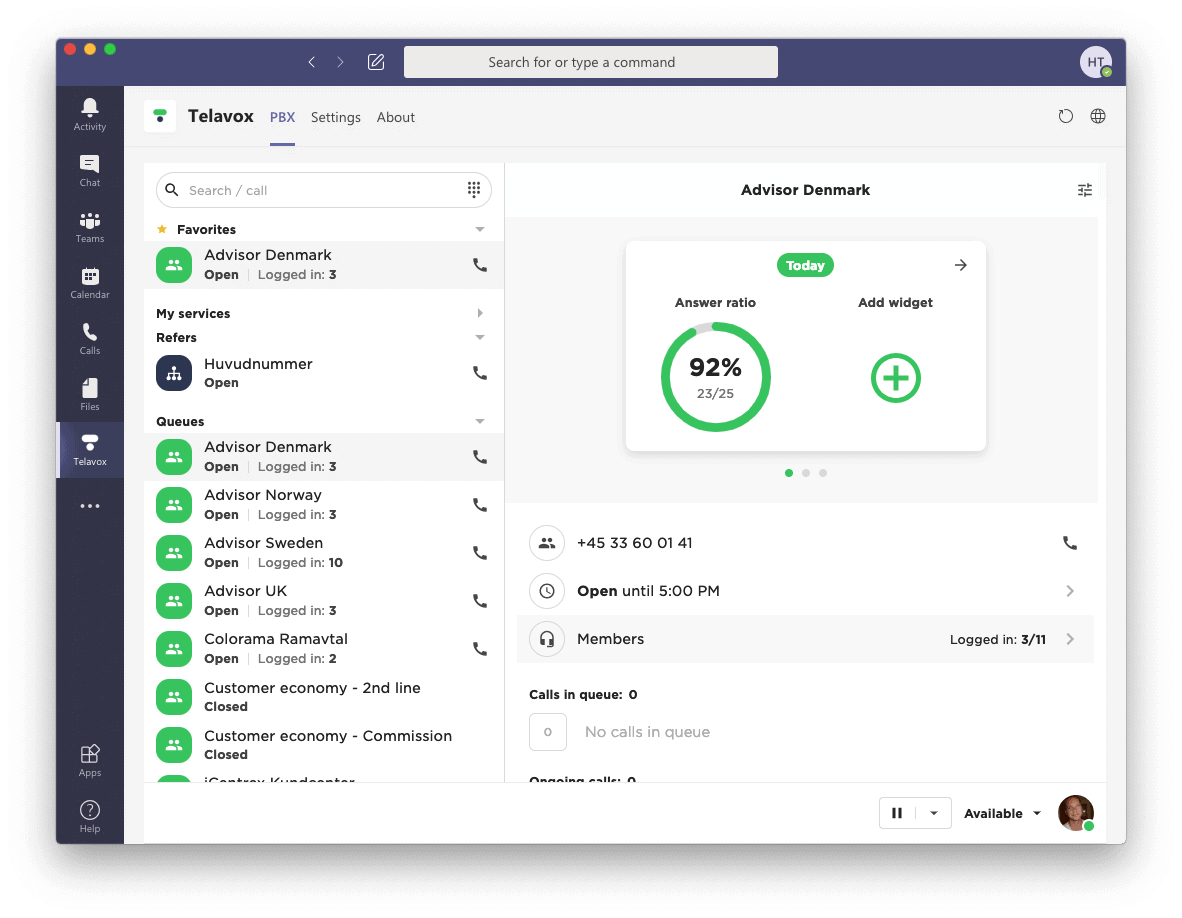Open the dial pad grid icon
1182x918 pixels.
(x=473, y=189)
